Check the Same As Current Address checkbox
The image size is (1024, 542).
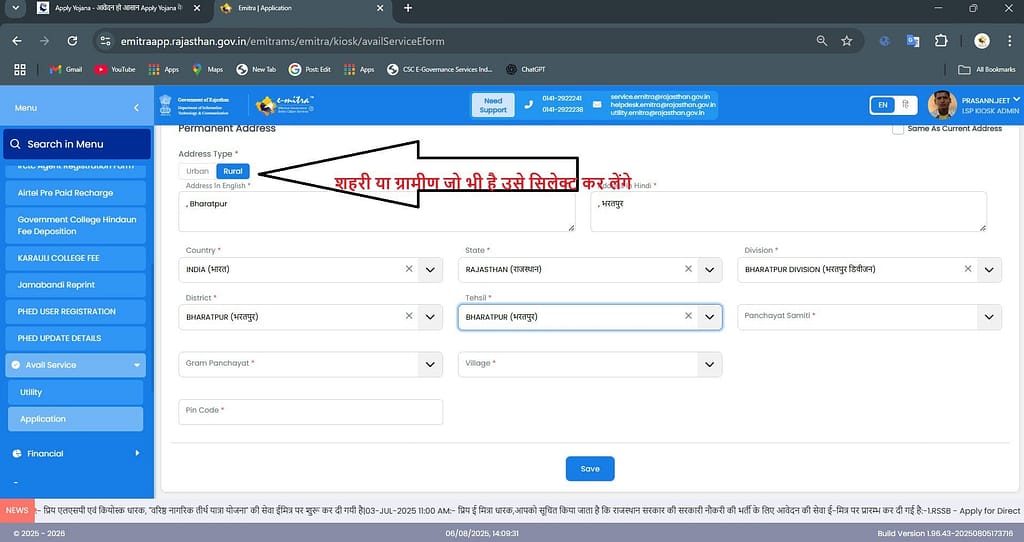coord(896,129)
